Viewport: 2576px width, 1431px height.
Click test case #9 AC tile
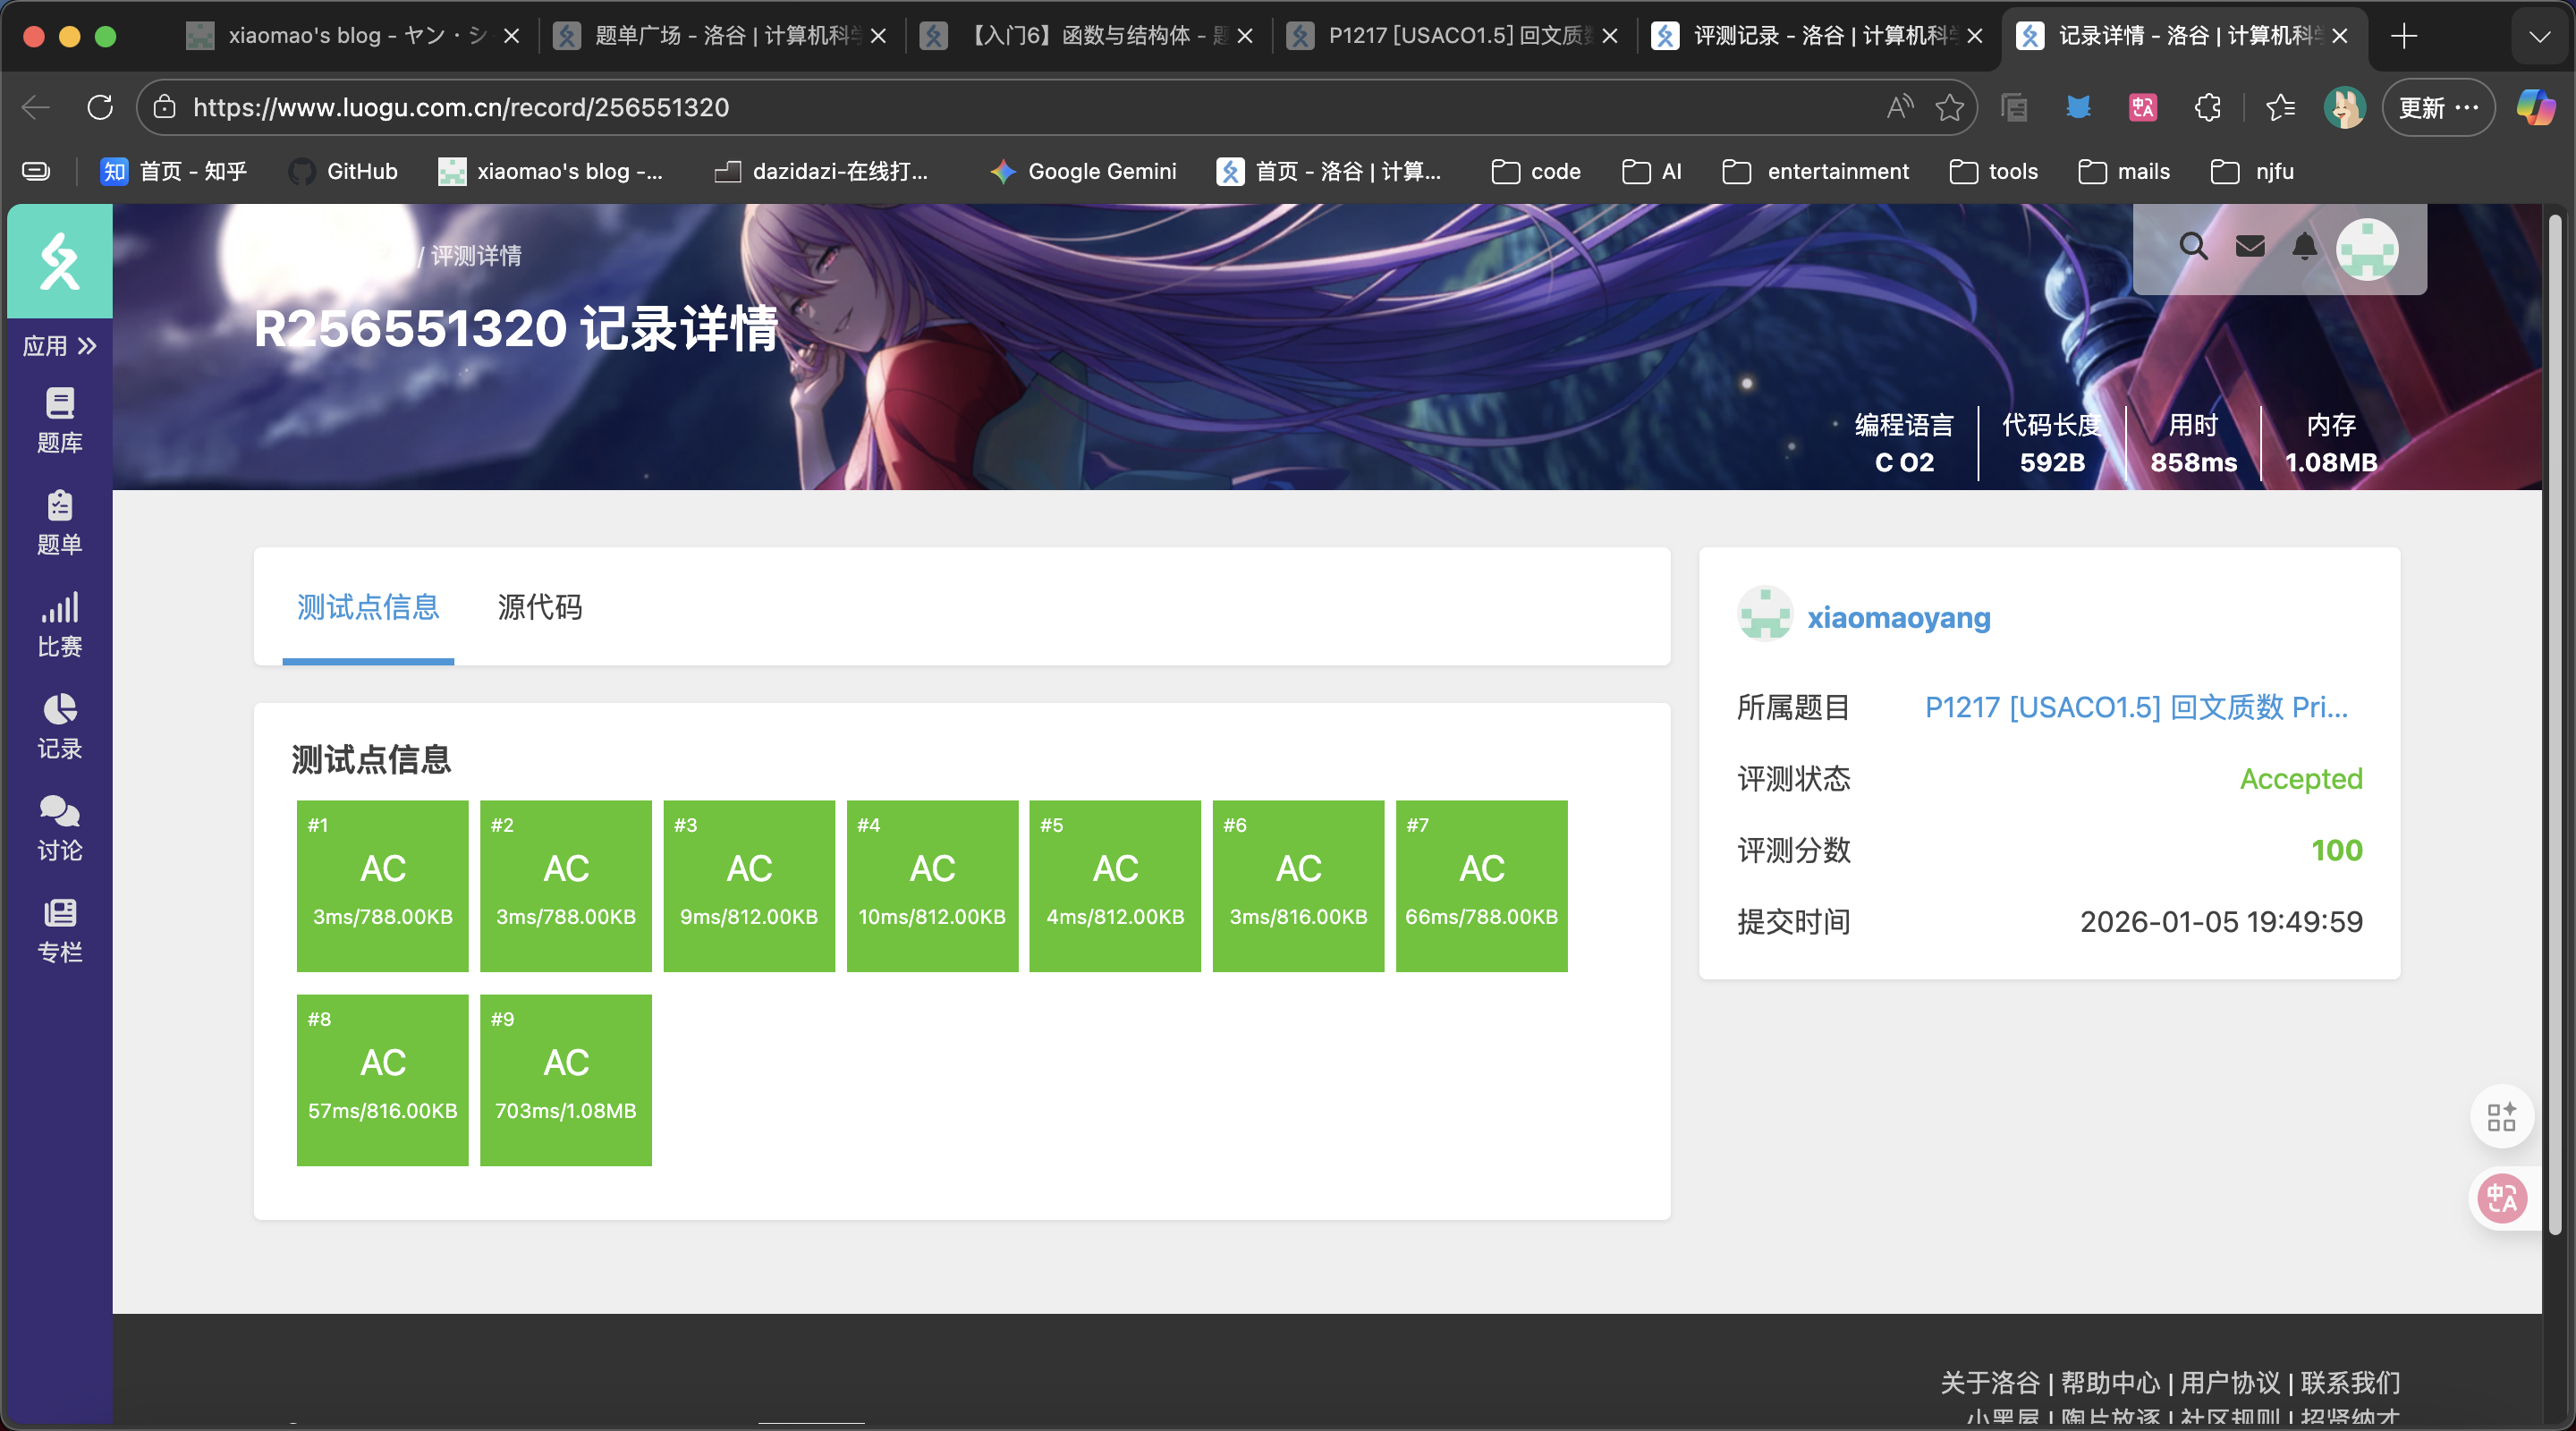pos(566,1080)
